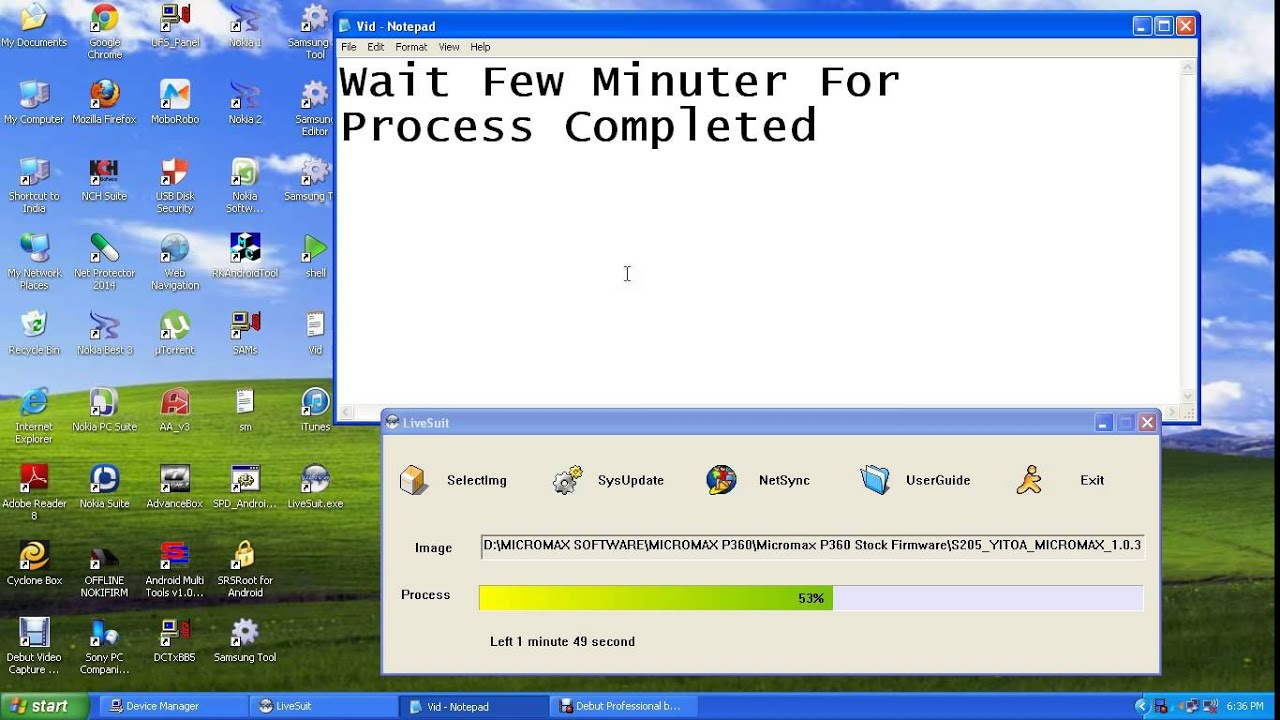Click the 6:36 PM taskbar clock
This screenshot has height=720, width=1280.
point(1245,706)
